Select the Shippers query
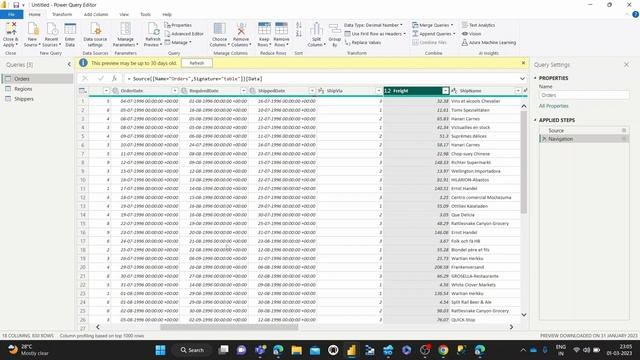This screenshot has width=640, height=360. 38,99
